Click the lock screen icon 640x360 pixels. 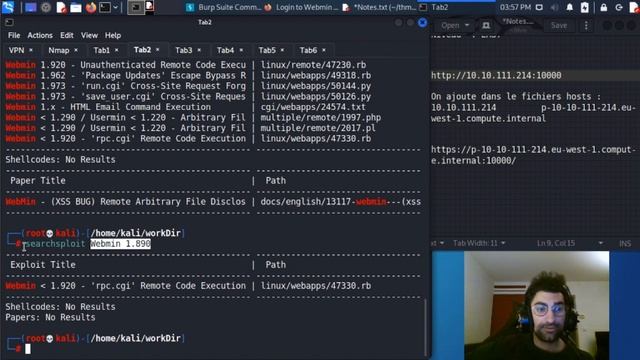click(x=604, y=7)
